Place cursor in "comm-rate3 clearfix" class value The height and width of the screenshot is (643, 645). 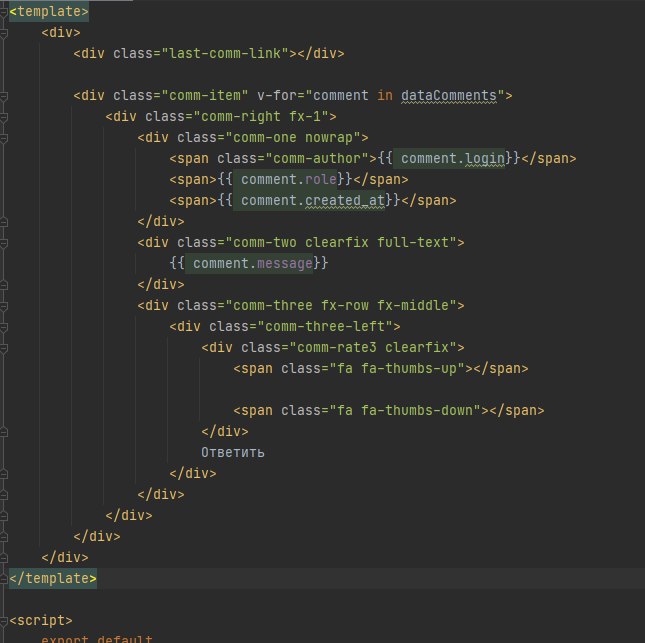374,347
